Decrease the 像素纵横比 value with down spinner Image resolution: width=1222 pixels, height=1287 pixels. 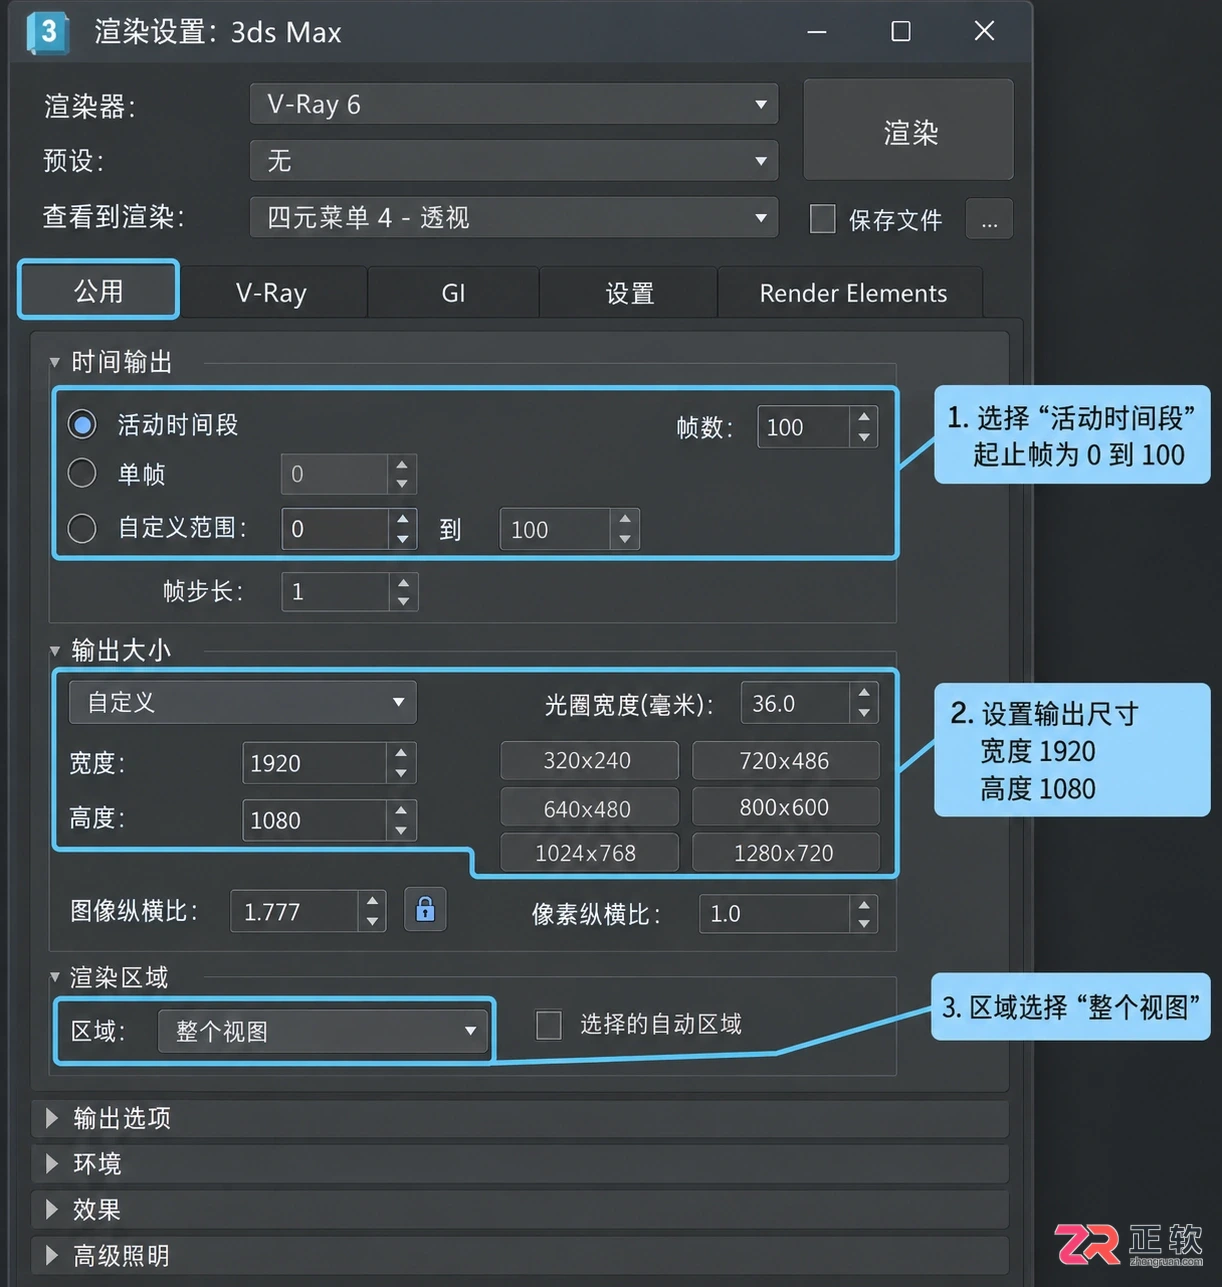click(864, 924)
